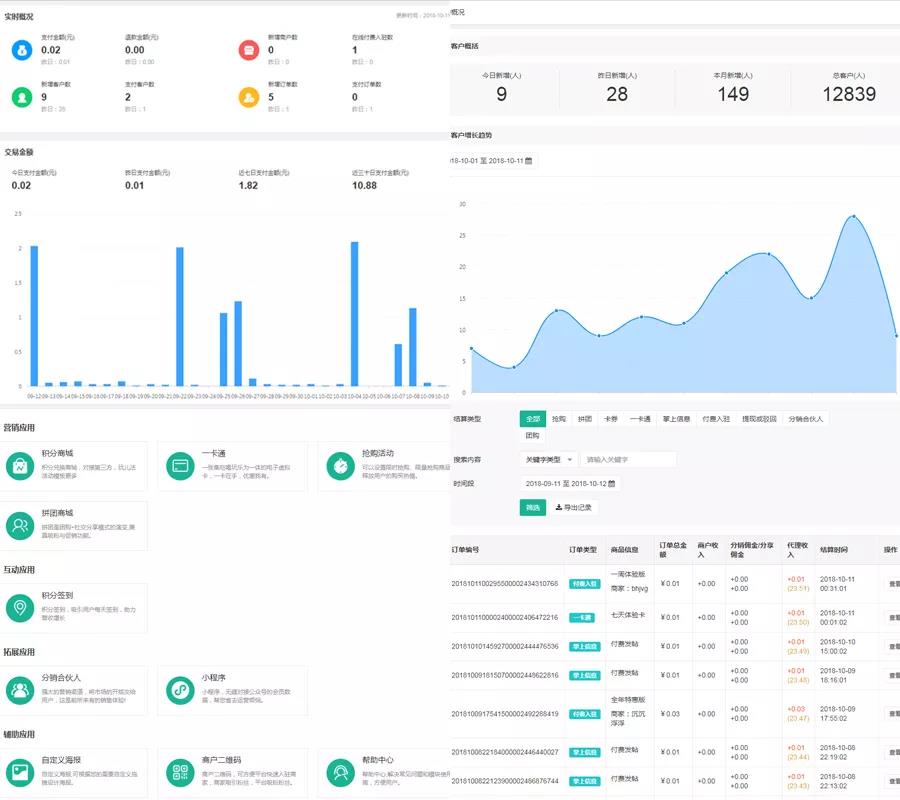Click the 结算时间 column header
900x800 pixels.
tap(833, 550)
